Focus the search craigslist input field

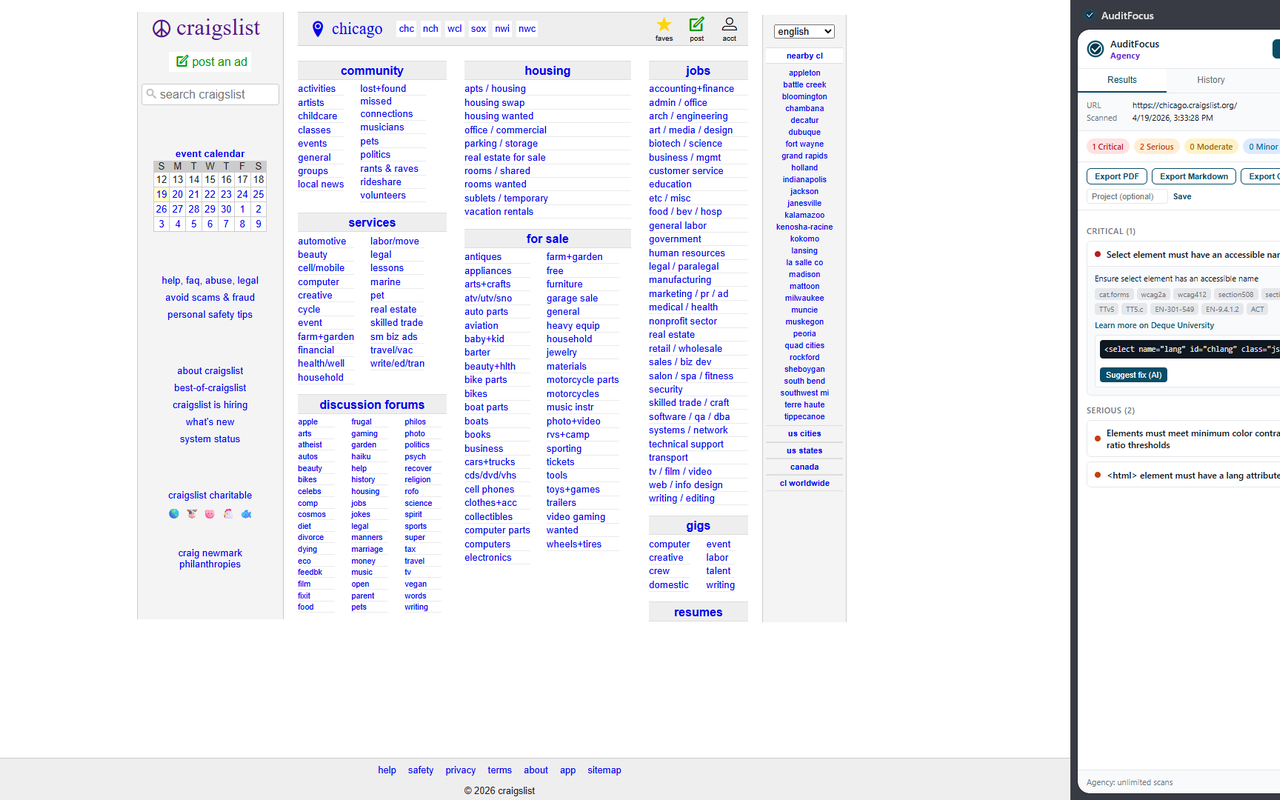(x=210, y=94)
